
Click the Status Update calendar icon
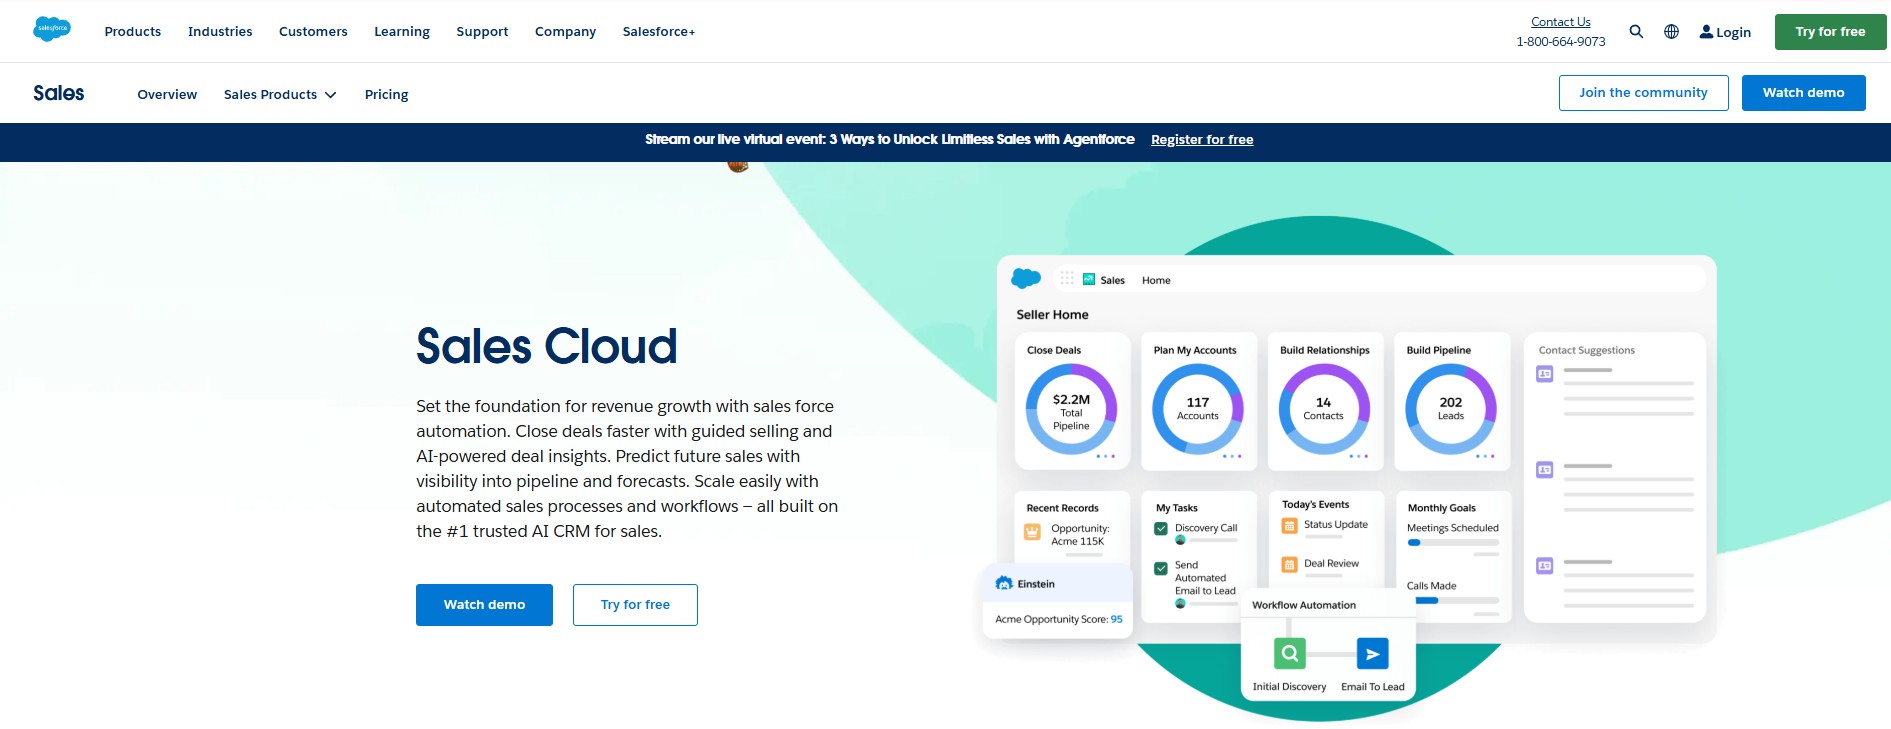pos(1289,525)
